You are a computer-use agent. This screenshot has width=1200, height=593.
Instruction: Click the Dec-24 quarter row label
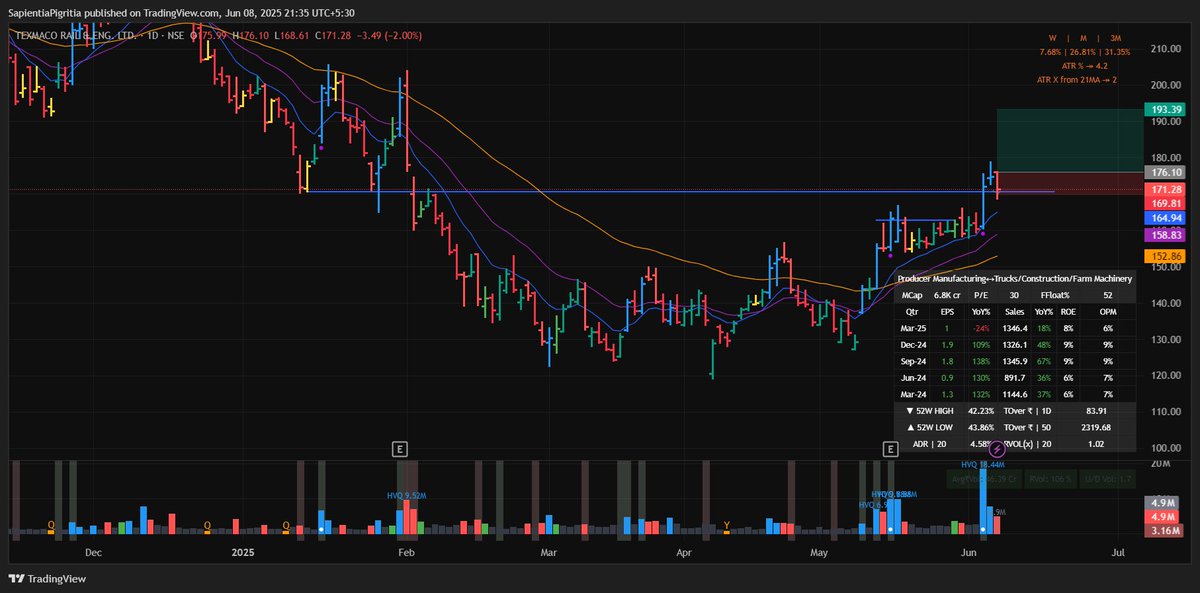(911, 344)
